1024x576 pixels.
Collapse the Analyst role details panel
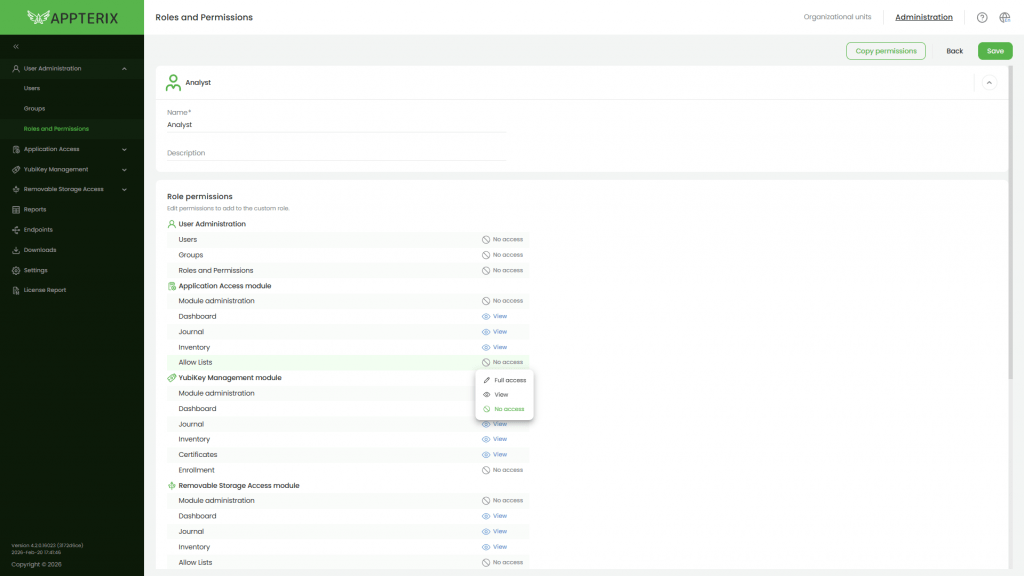click(987, 82)
